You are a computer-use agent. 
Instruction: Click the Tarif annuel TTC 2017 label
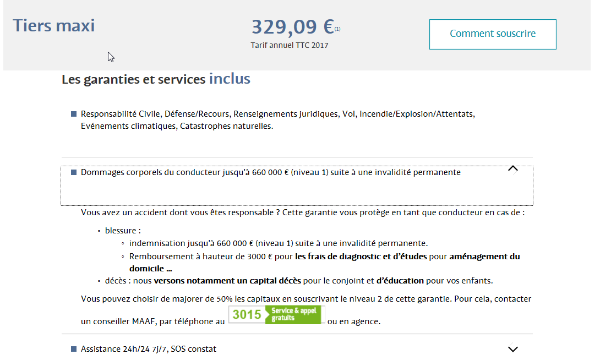289,45
